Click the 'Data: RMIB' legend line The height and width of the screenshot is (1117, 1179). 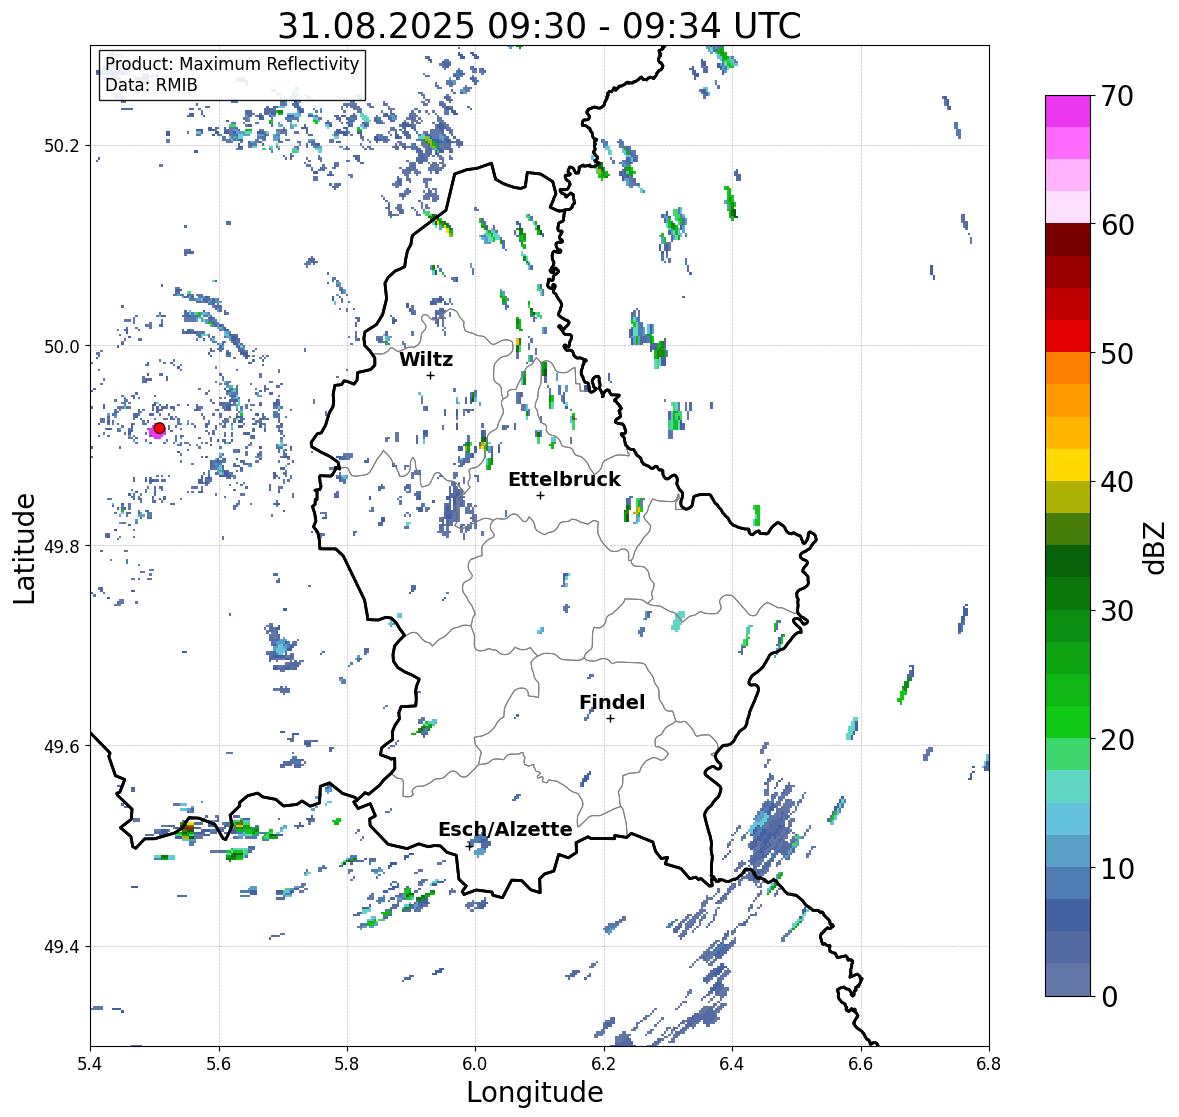click(x=151, y=85)
